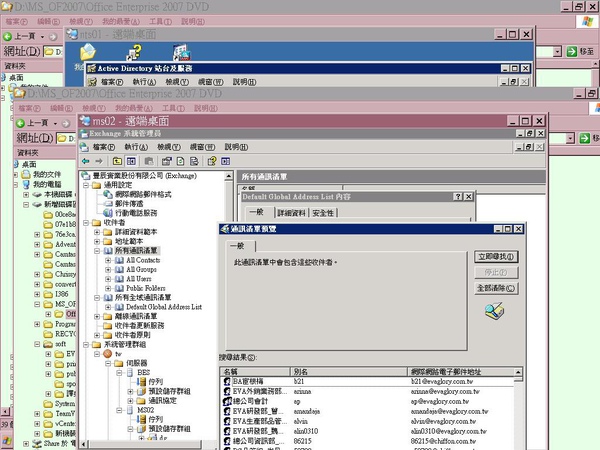Screen dimensions: 600x450
Task: Select the alvin@evaglory.com.tw result row
Action: 367,421
